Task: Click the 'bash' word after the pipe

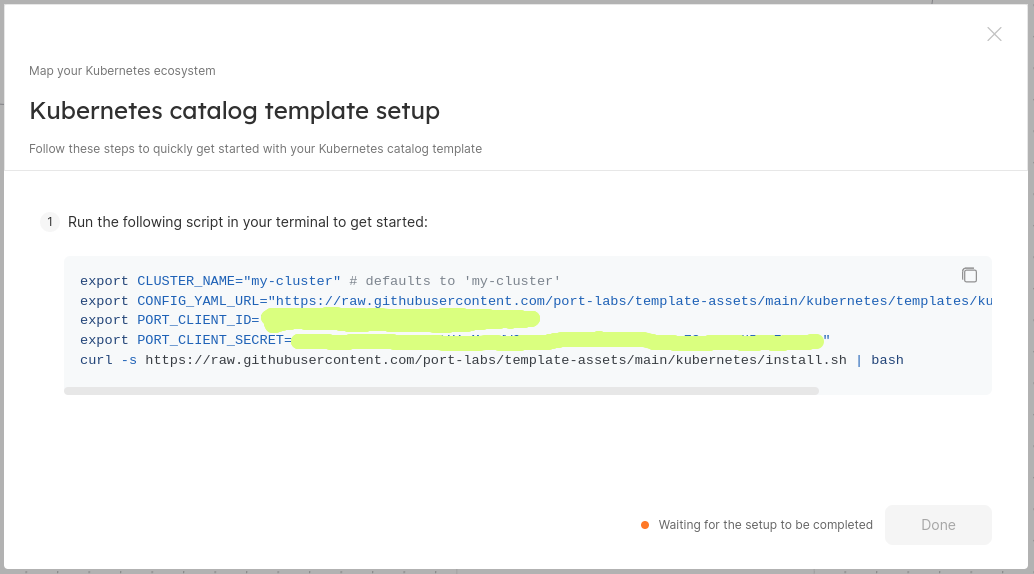Action: [887, 360]
